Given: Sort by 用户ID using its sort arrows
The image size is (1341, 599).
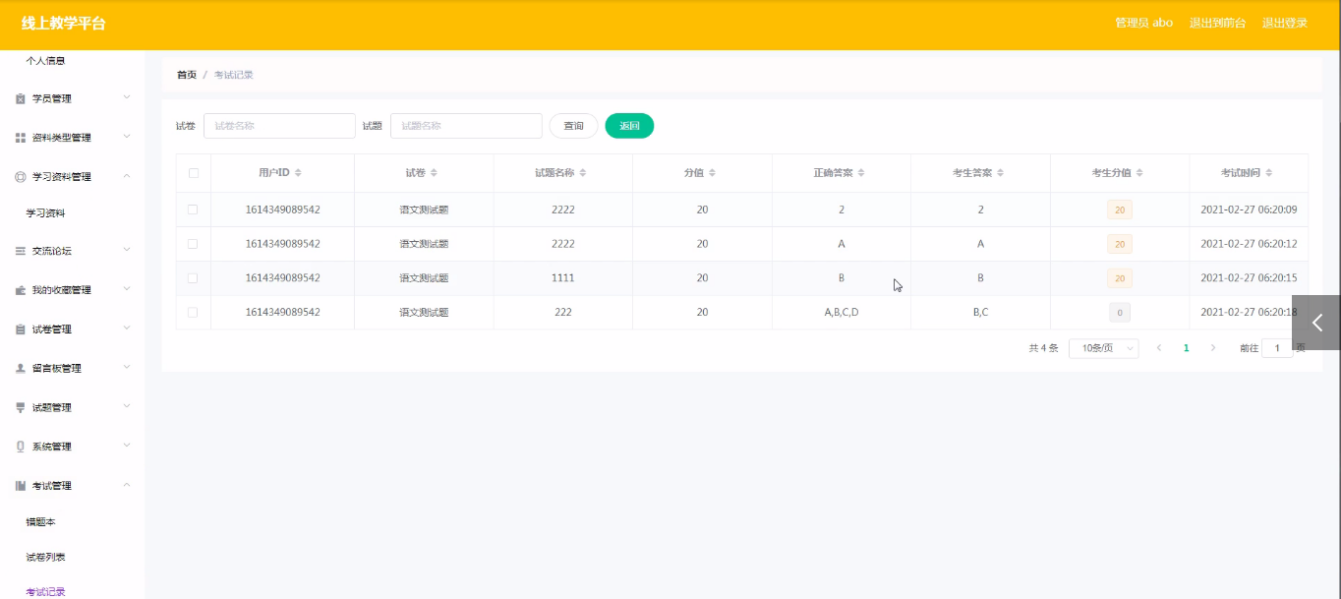Looking at the screenshot, I should (298, 173).
